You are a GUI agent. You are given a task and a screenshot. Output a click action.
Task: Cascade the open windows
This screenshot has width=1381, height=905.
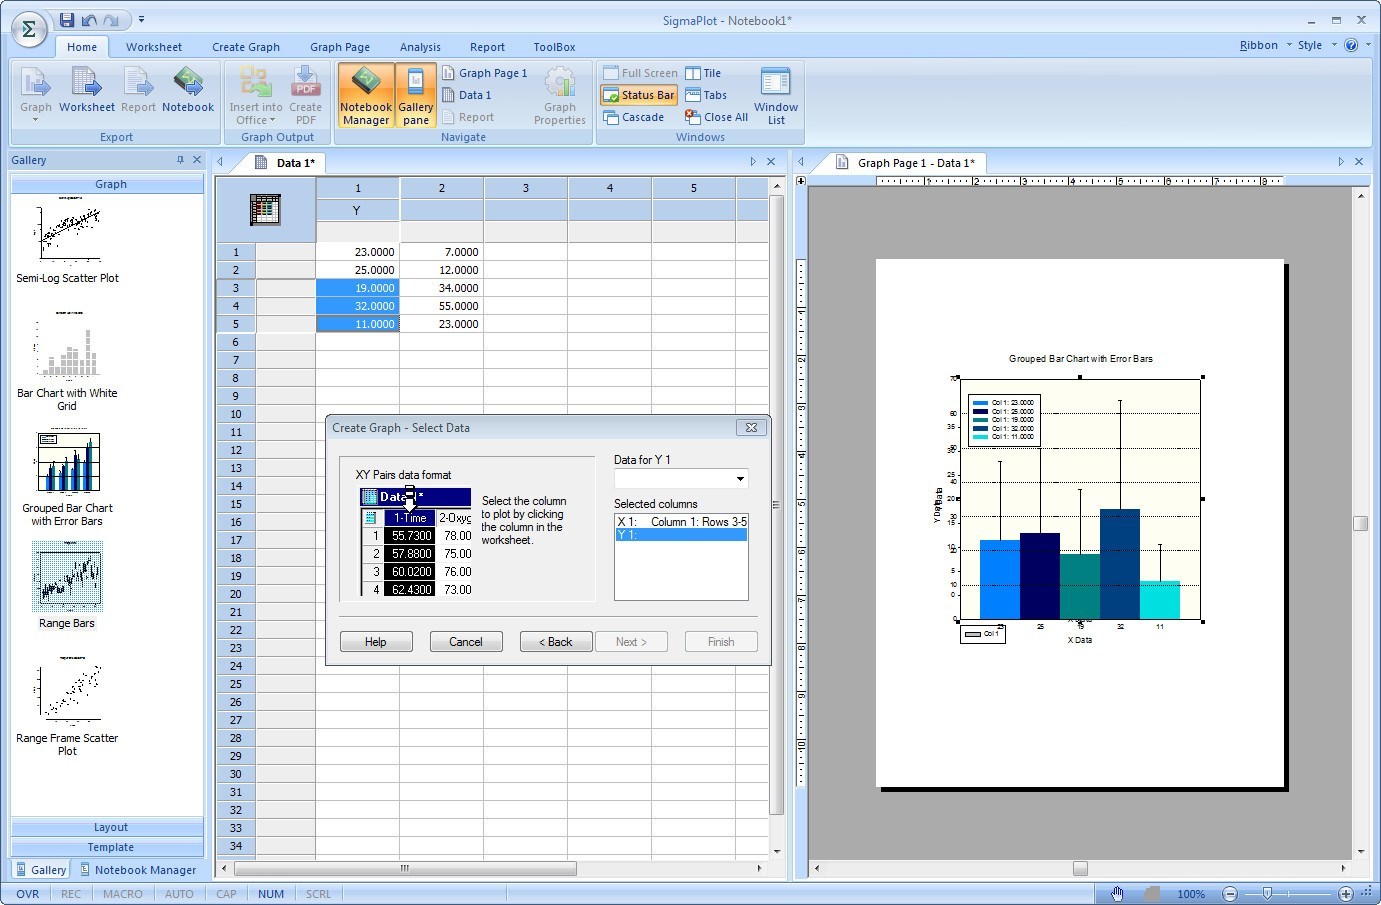tap(634, 117)
